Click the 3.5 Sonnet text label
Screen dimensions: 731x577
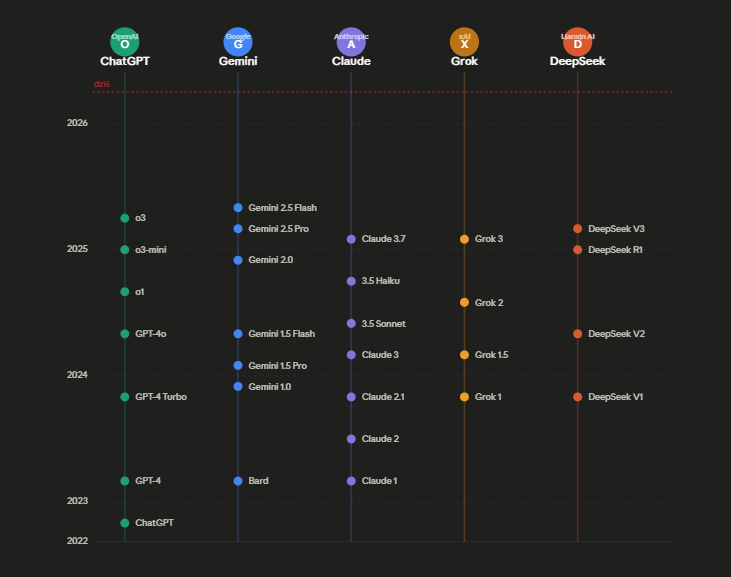point(383,324)
